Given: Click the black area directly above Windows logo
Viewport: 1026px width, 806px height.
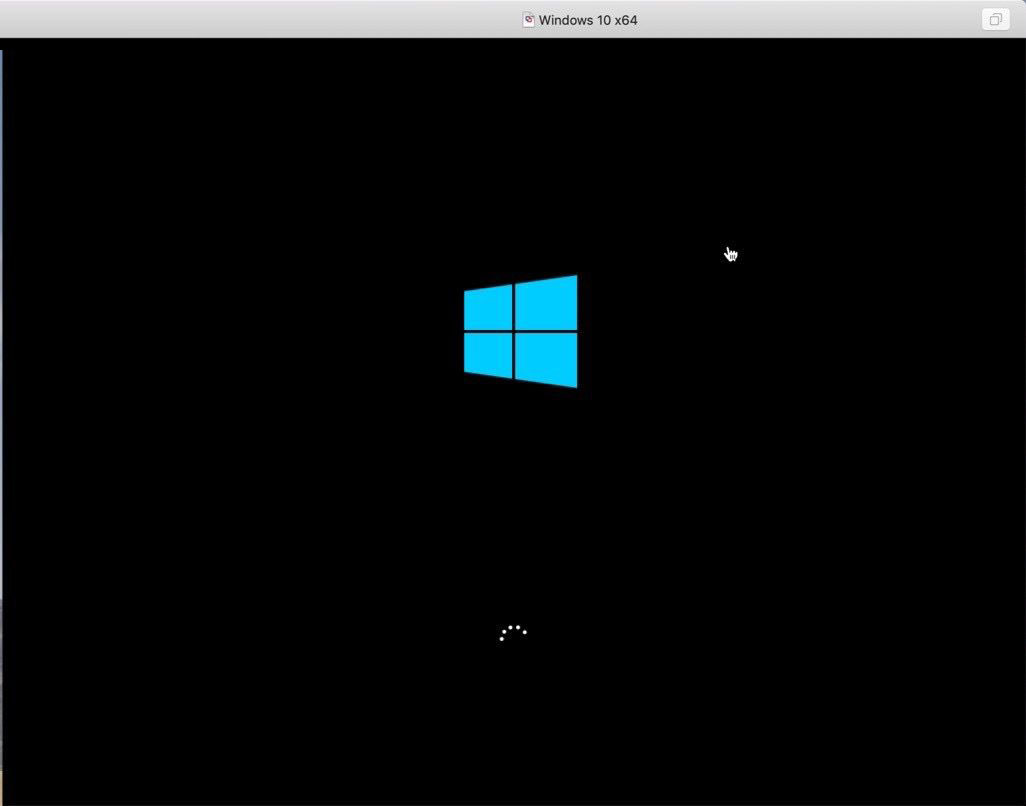Looking at the screenshot, I should 520,157.
